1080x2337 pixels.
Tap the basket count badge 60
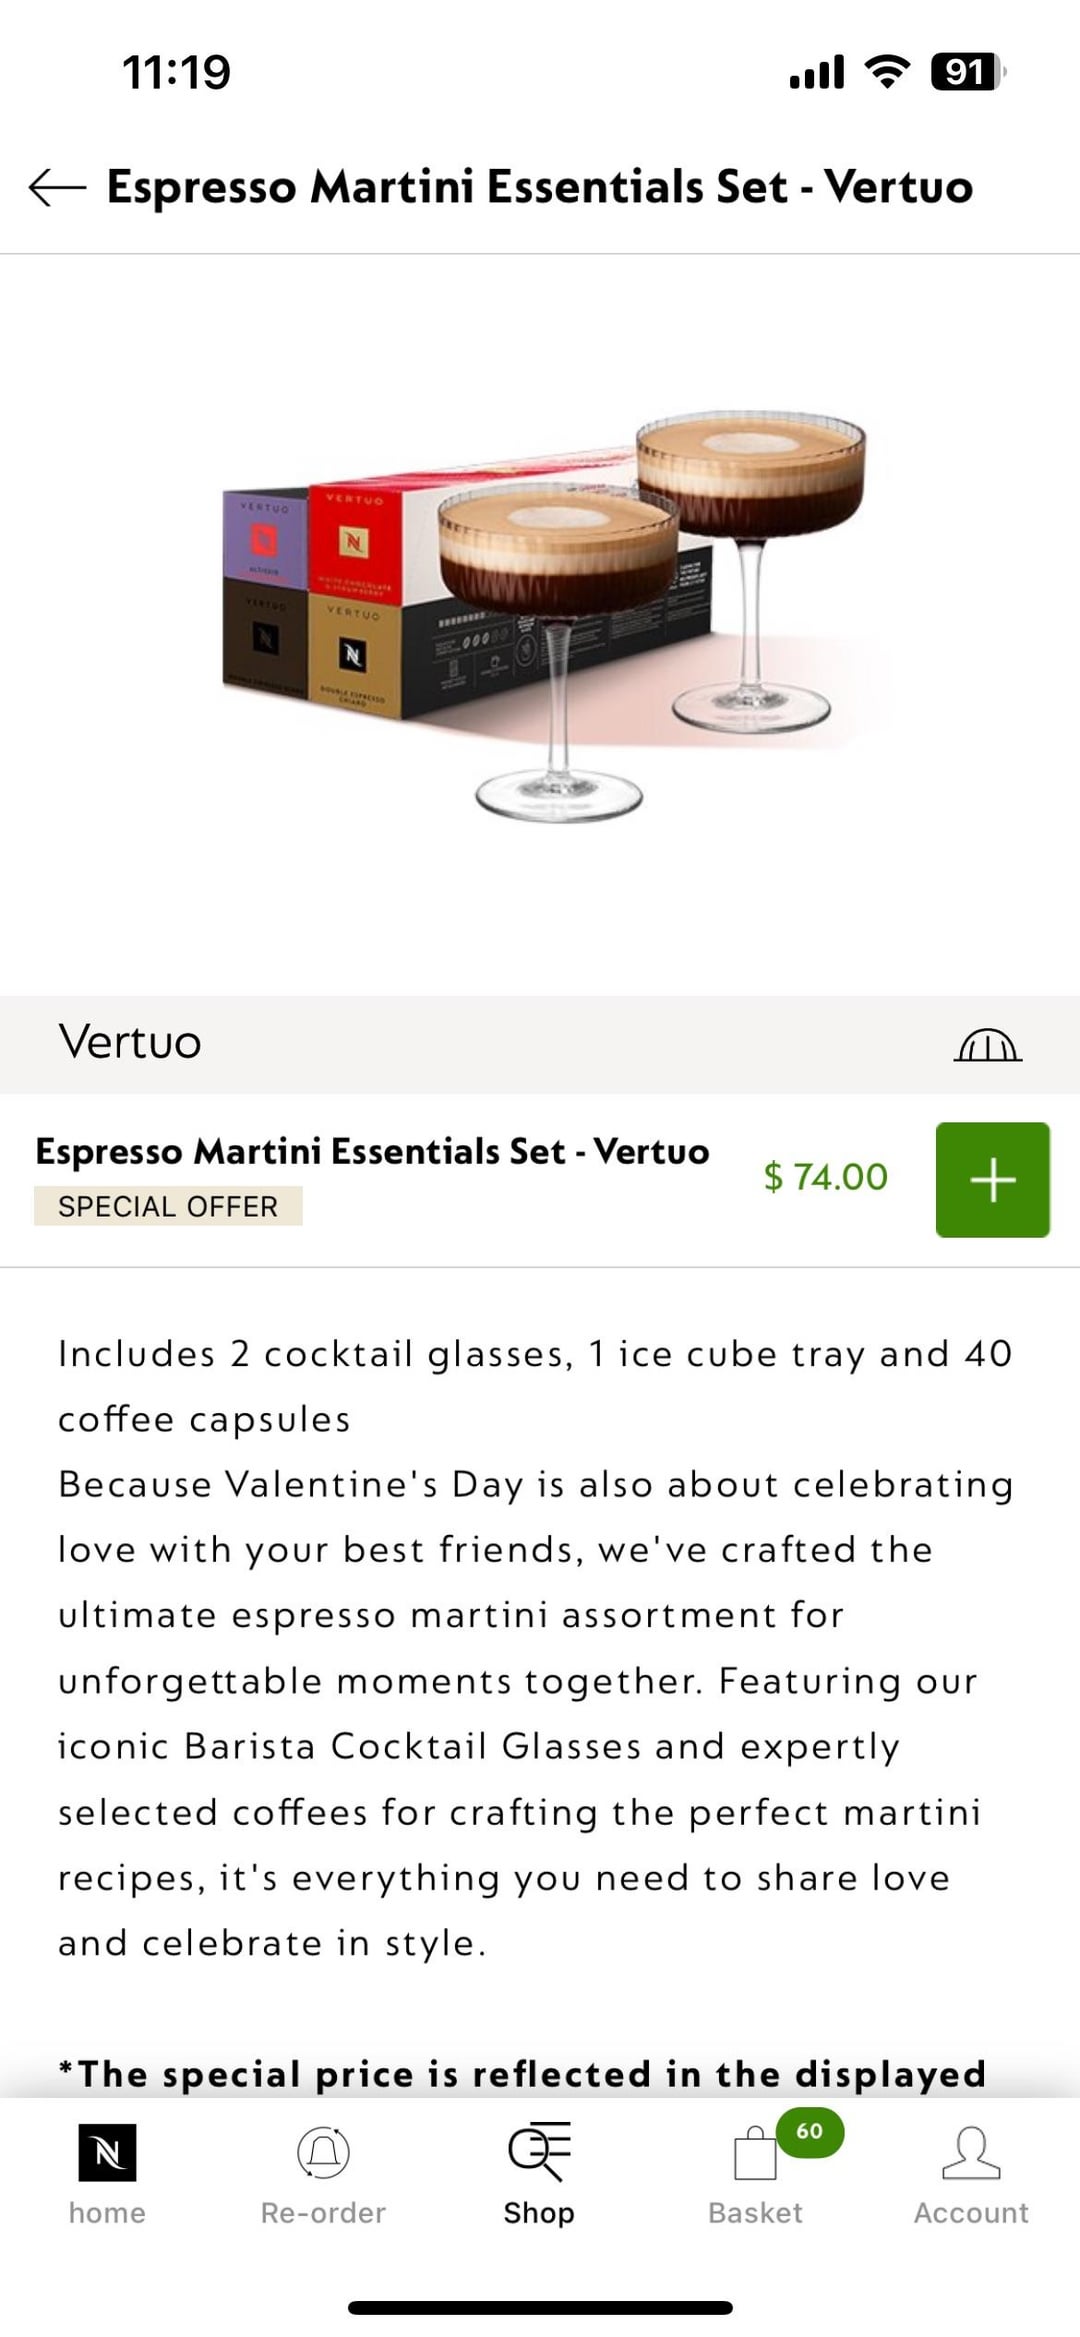pyautogui.click(x=809, y=2131)
